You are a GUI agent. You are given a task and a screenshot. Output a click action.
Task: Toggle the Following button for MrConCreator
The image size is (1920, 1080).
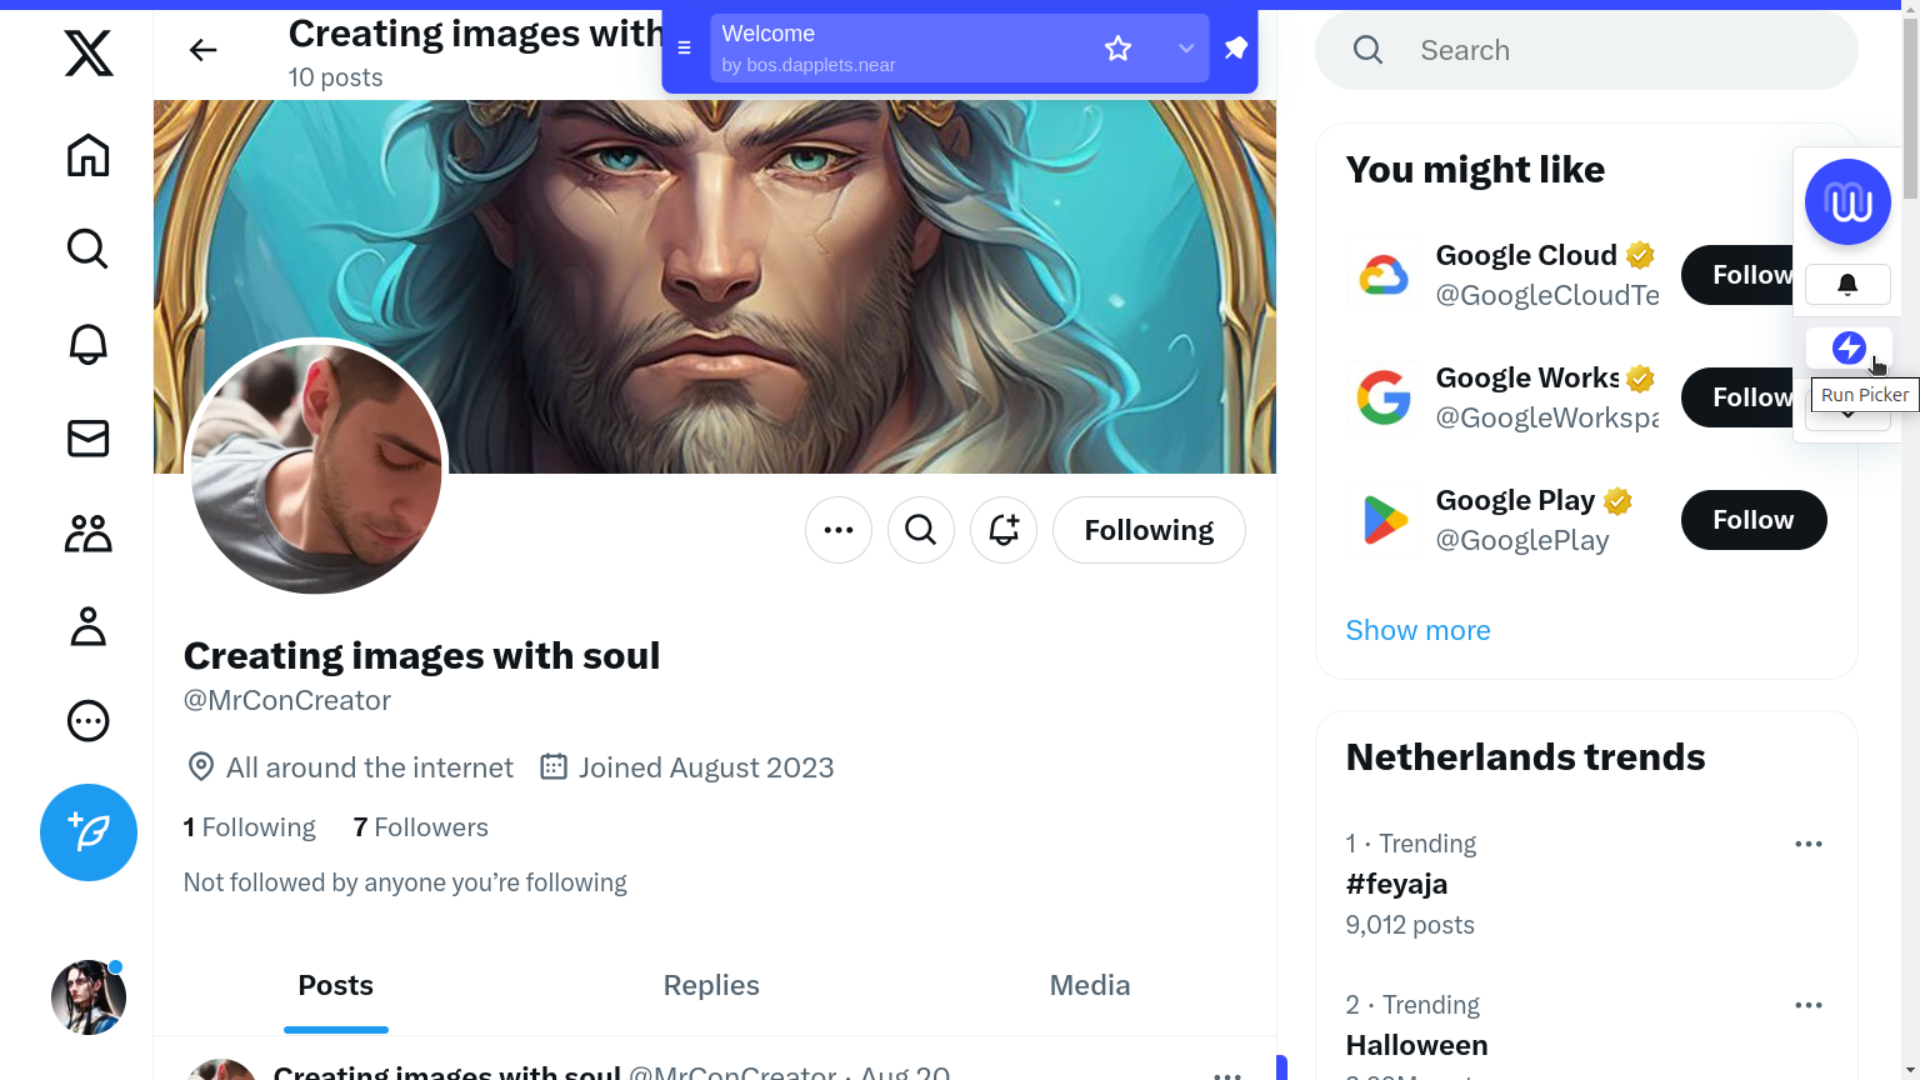point(1148,530)
